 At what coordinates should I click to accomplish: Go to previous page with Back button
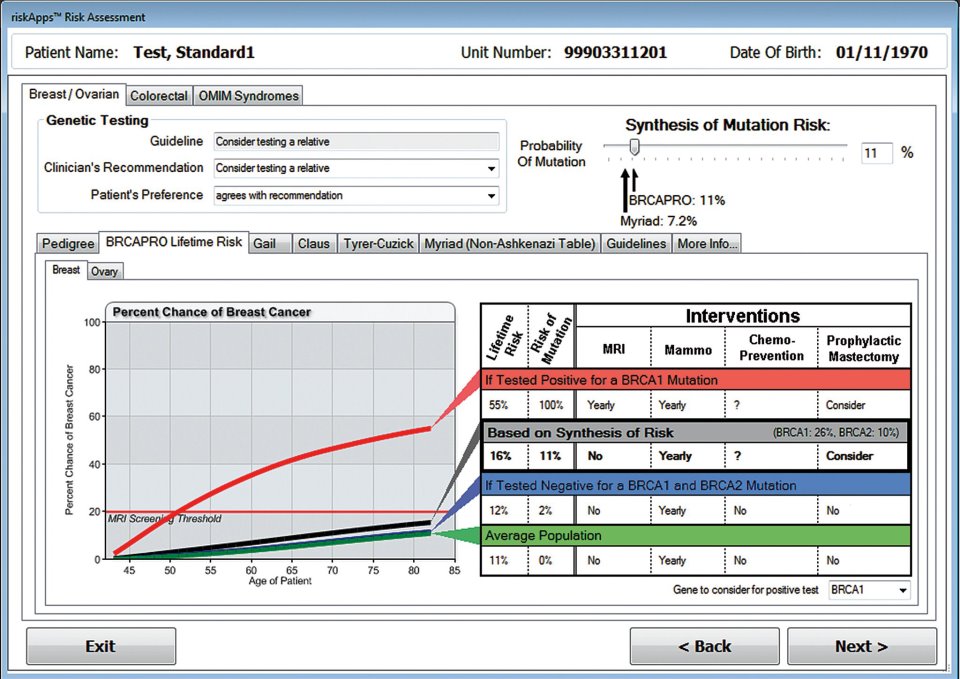pyautogui.click(x=705, y=646)
